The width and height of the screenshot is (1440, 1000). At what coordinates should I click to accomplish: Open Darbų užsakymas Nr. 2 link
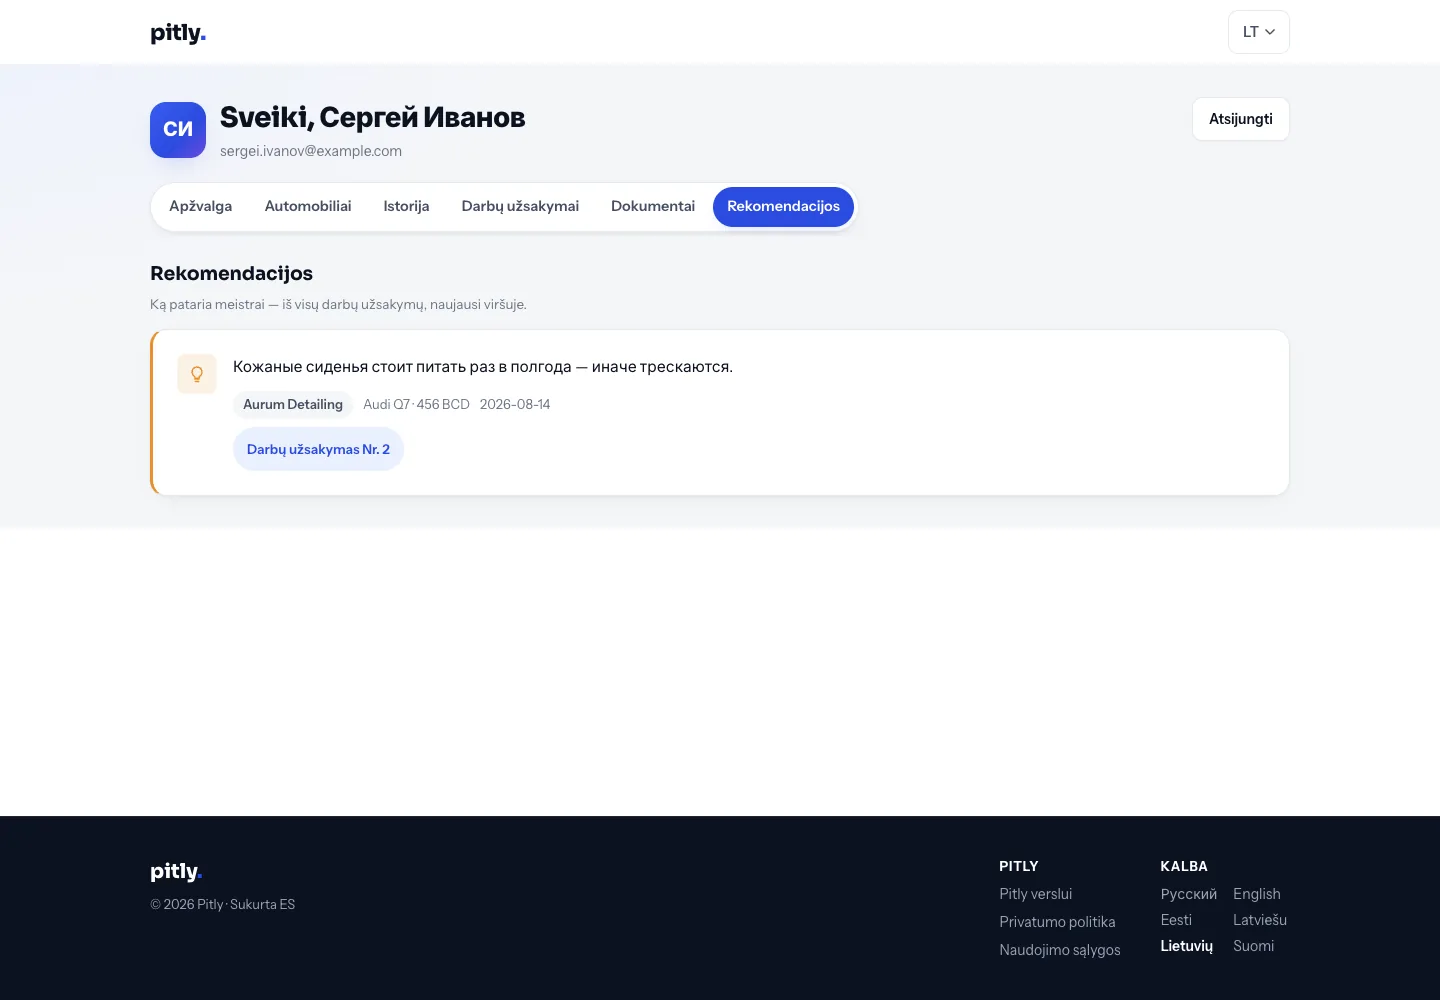pos(318,449)
